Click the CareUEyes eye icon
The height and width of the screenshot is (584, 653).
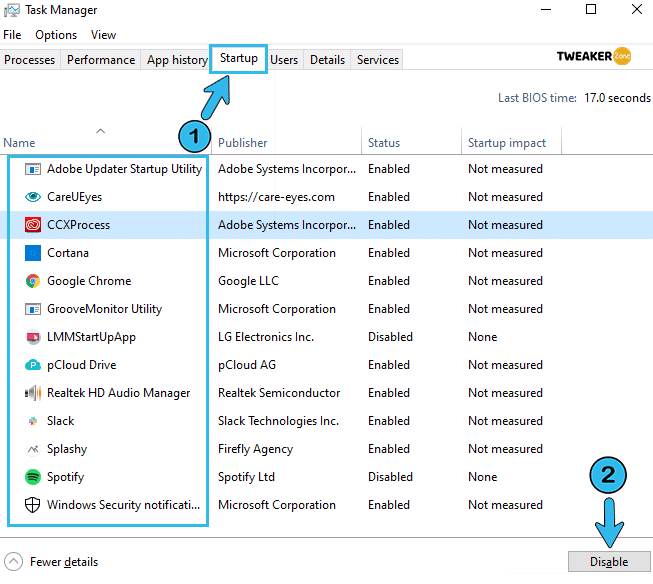click(32, 197)
